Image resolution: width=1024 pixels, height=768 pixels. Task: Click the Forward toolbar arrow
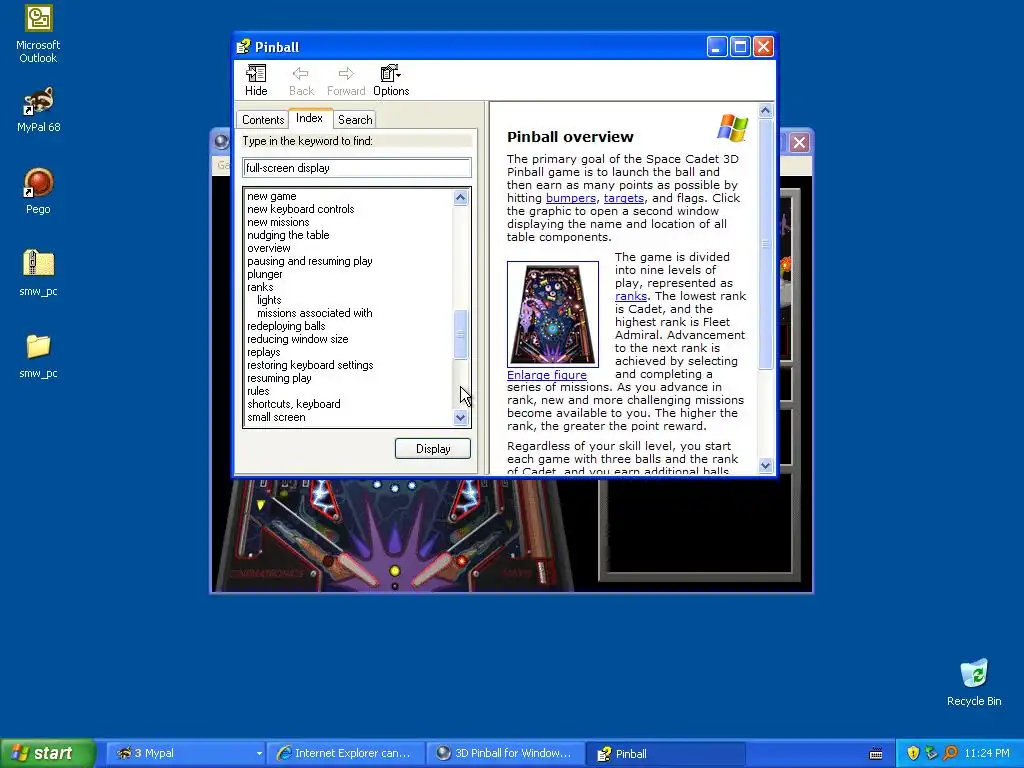pyautogui.click(x=345, y=81)
